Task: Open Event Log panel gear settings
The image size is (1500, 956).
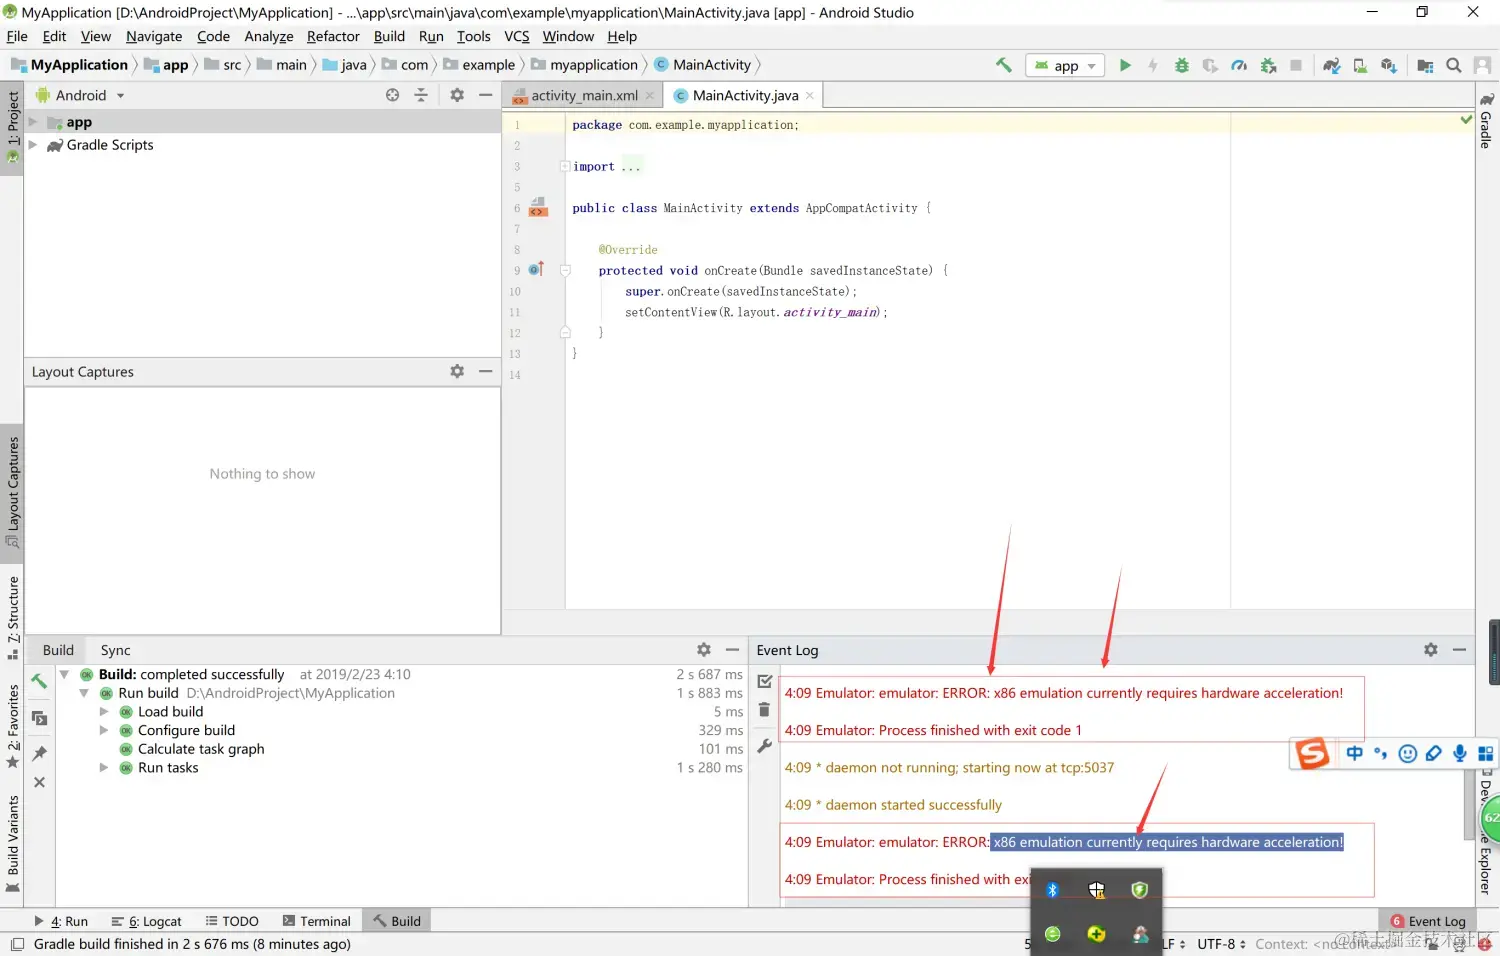Action: pos(1431,650)
